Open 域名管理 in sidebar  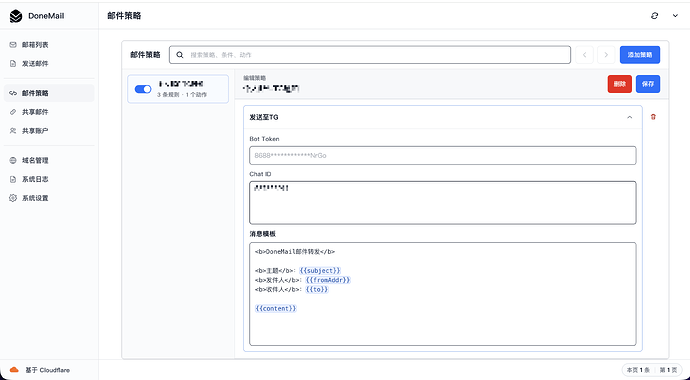(49, 161)
